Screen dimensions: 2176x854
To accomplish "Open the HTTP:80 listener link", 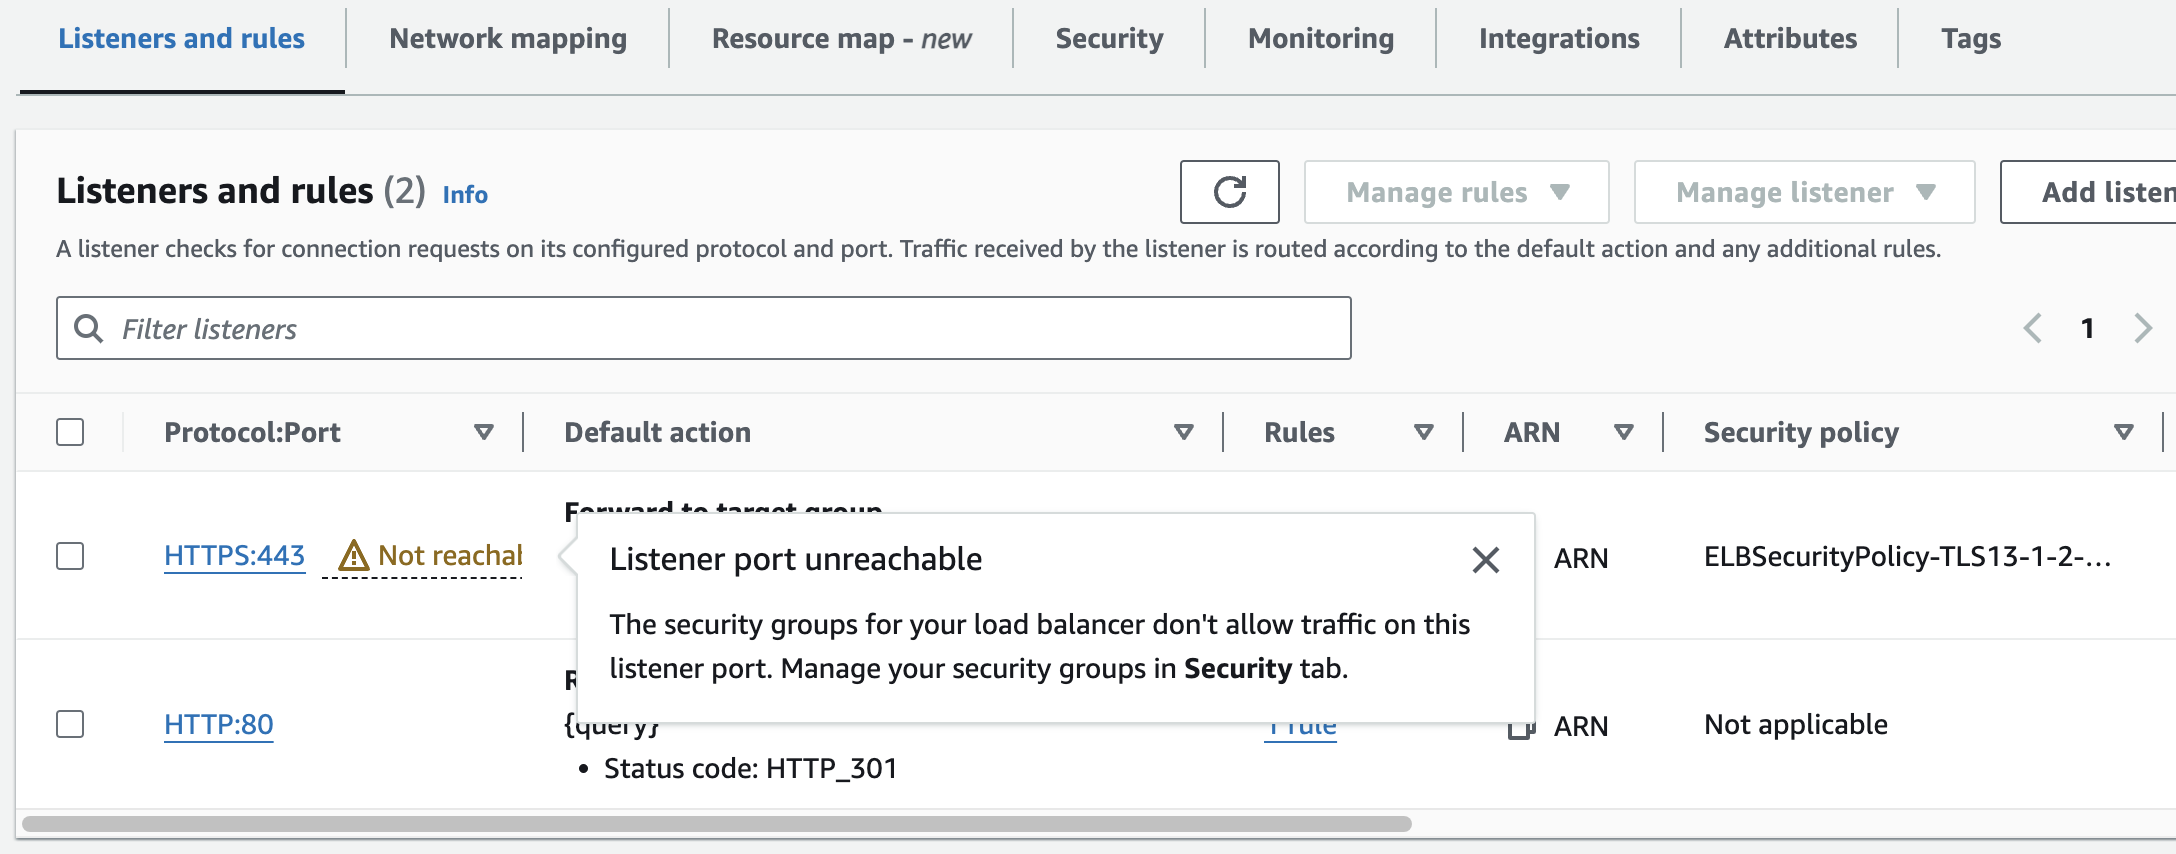I will point(218,724).
